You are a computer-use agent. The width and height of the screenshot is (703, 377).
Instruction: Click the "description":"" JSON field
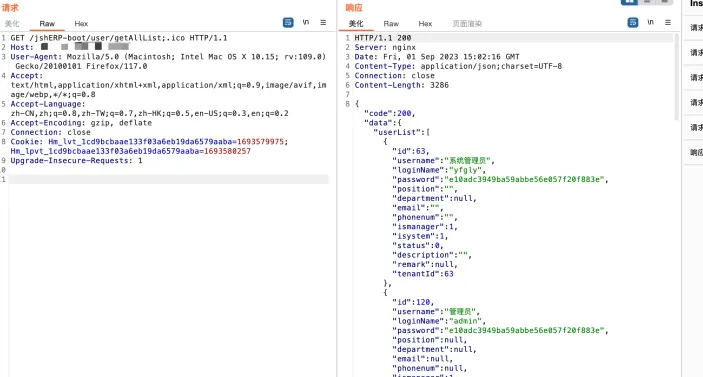pos(431,255)
